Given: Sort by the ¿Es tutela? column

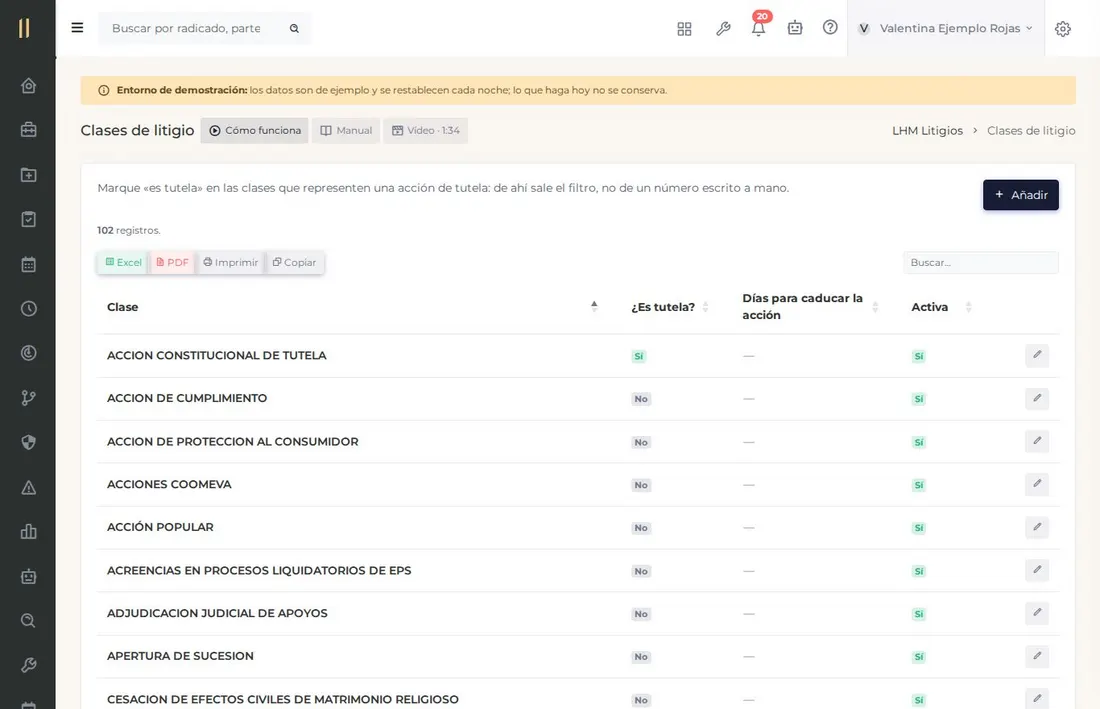Looking at the screenshot, I should (670, 307).
